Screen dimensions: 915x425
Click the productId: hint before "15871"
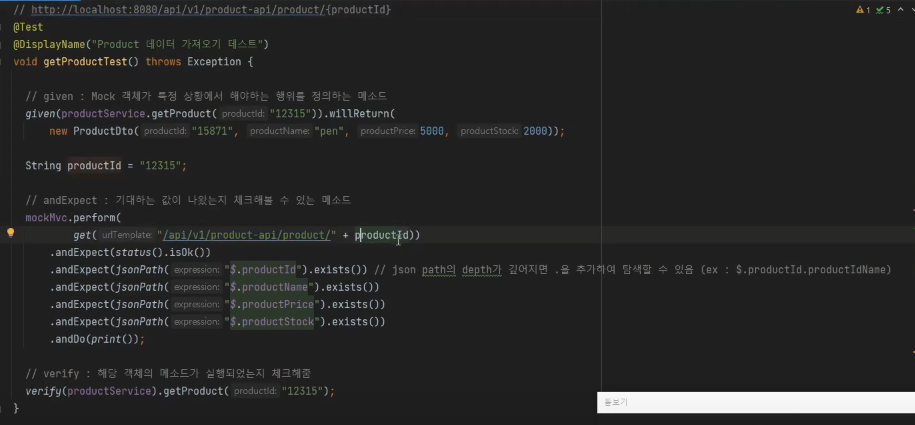[x=165, y=131]
